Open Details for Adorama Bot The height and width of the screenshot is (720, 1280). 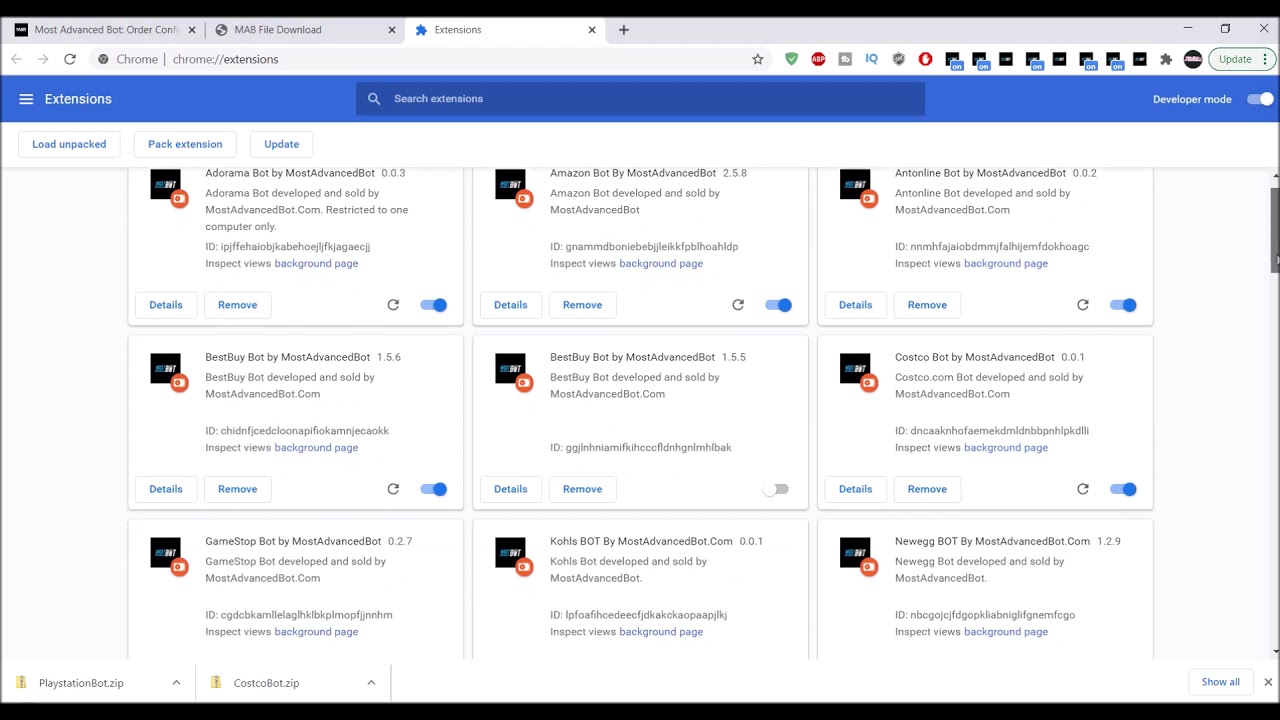click(166, 305)
